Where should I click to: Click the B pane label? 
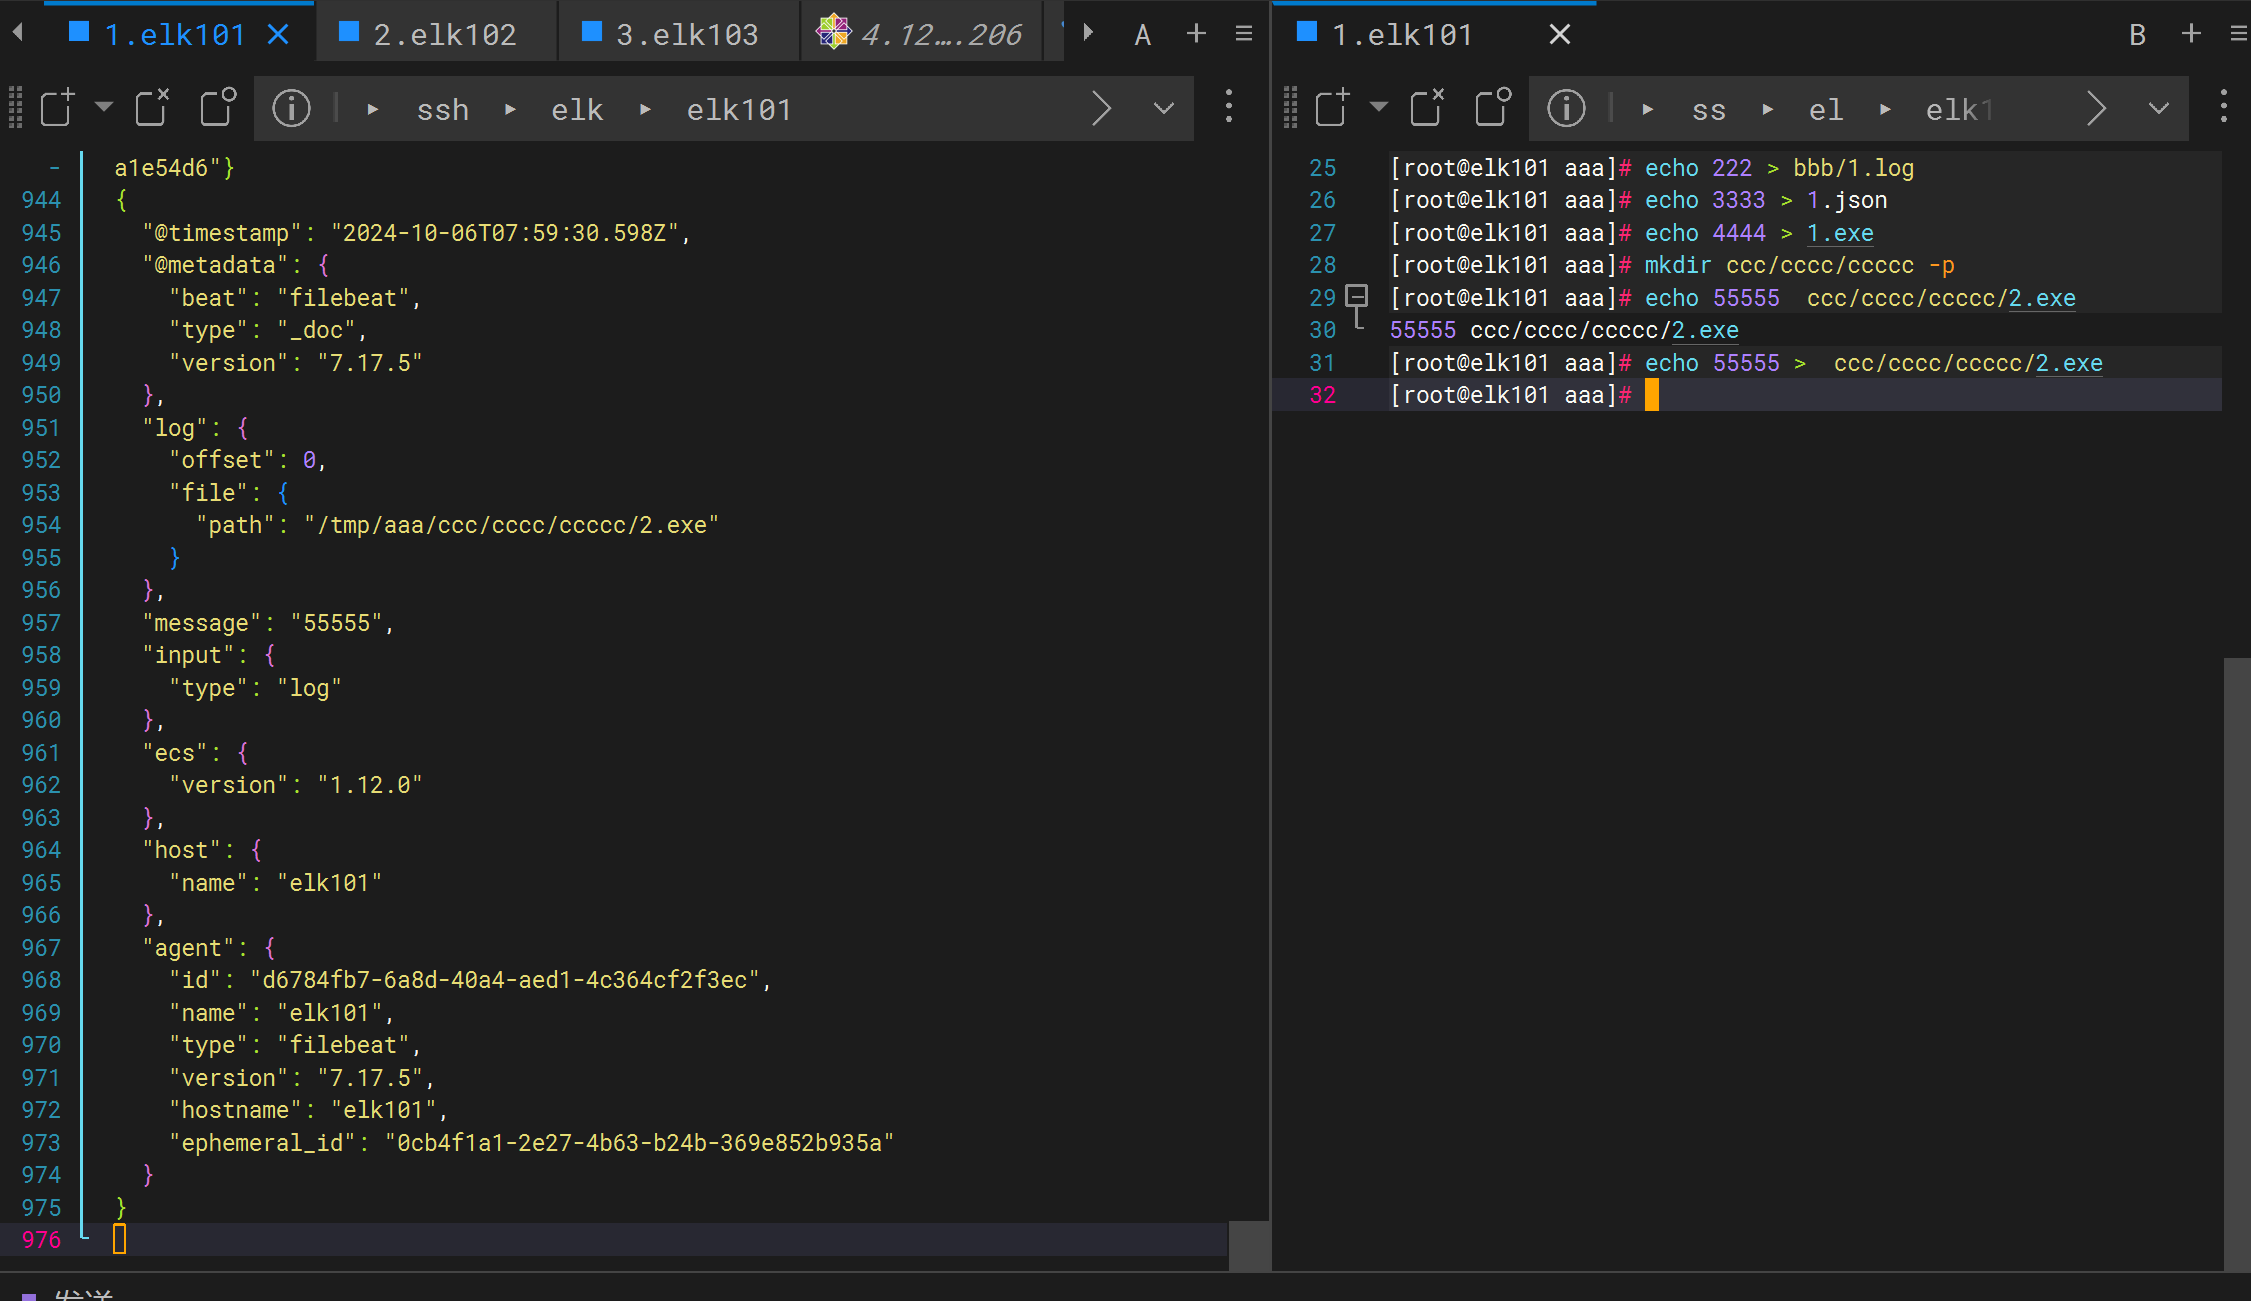(x=2137, y=35)
